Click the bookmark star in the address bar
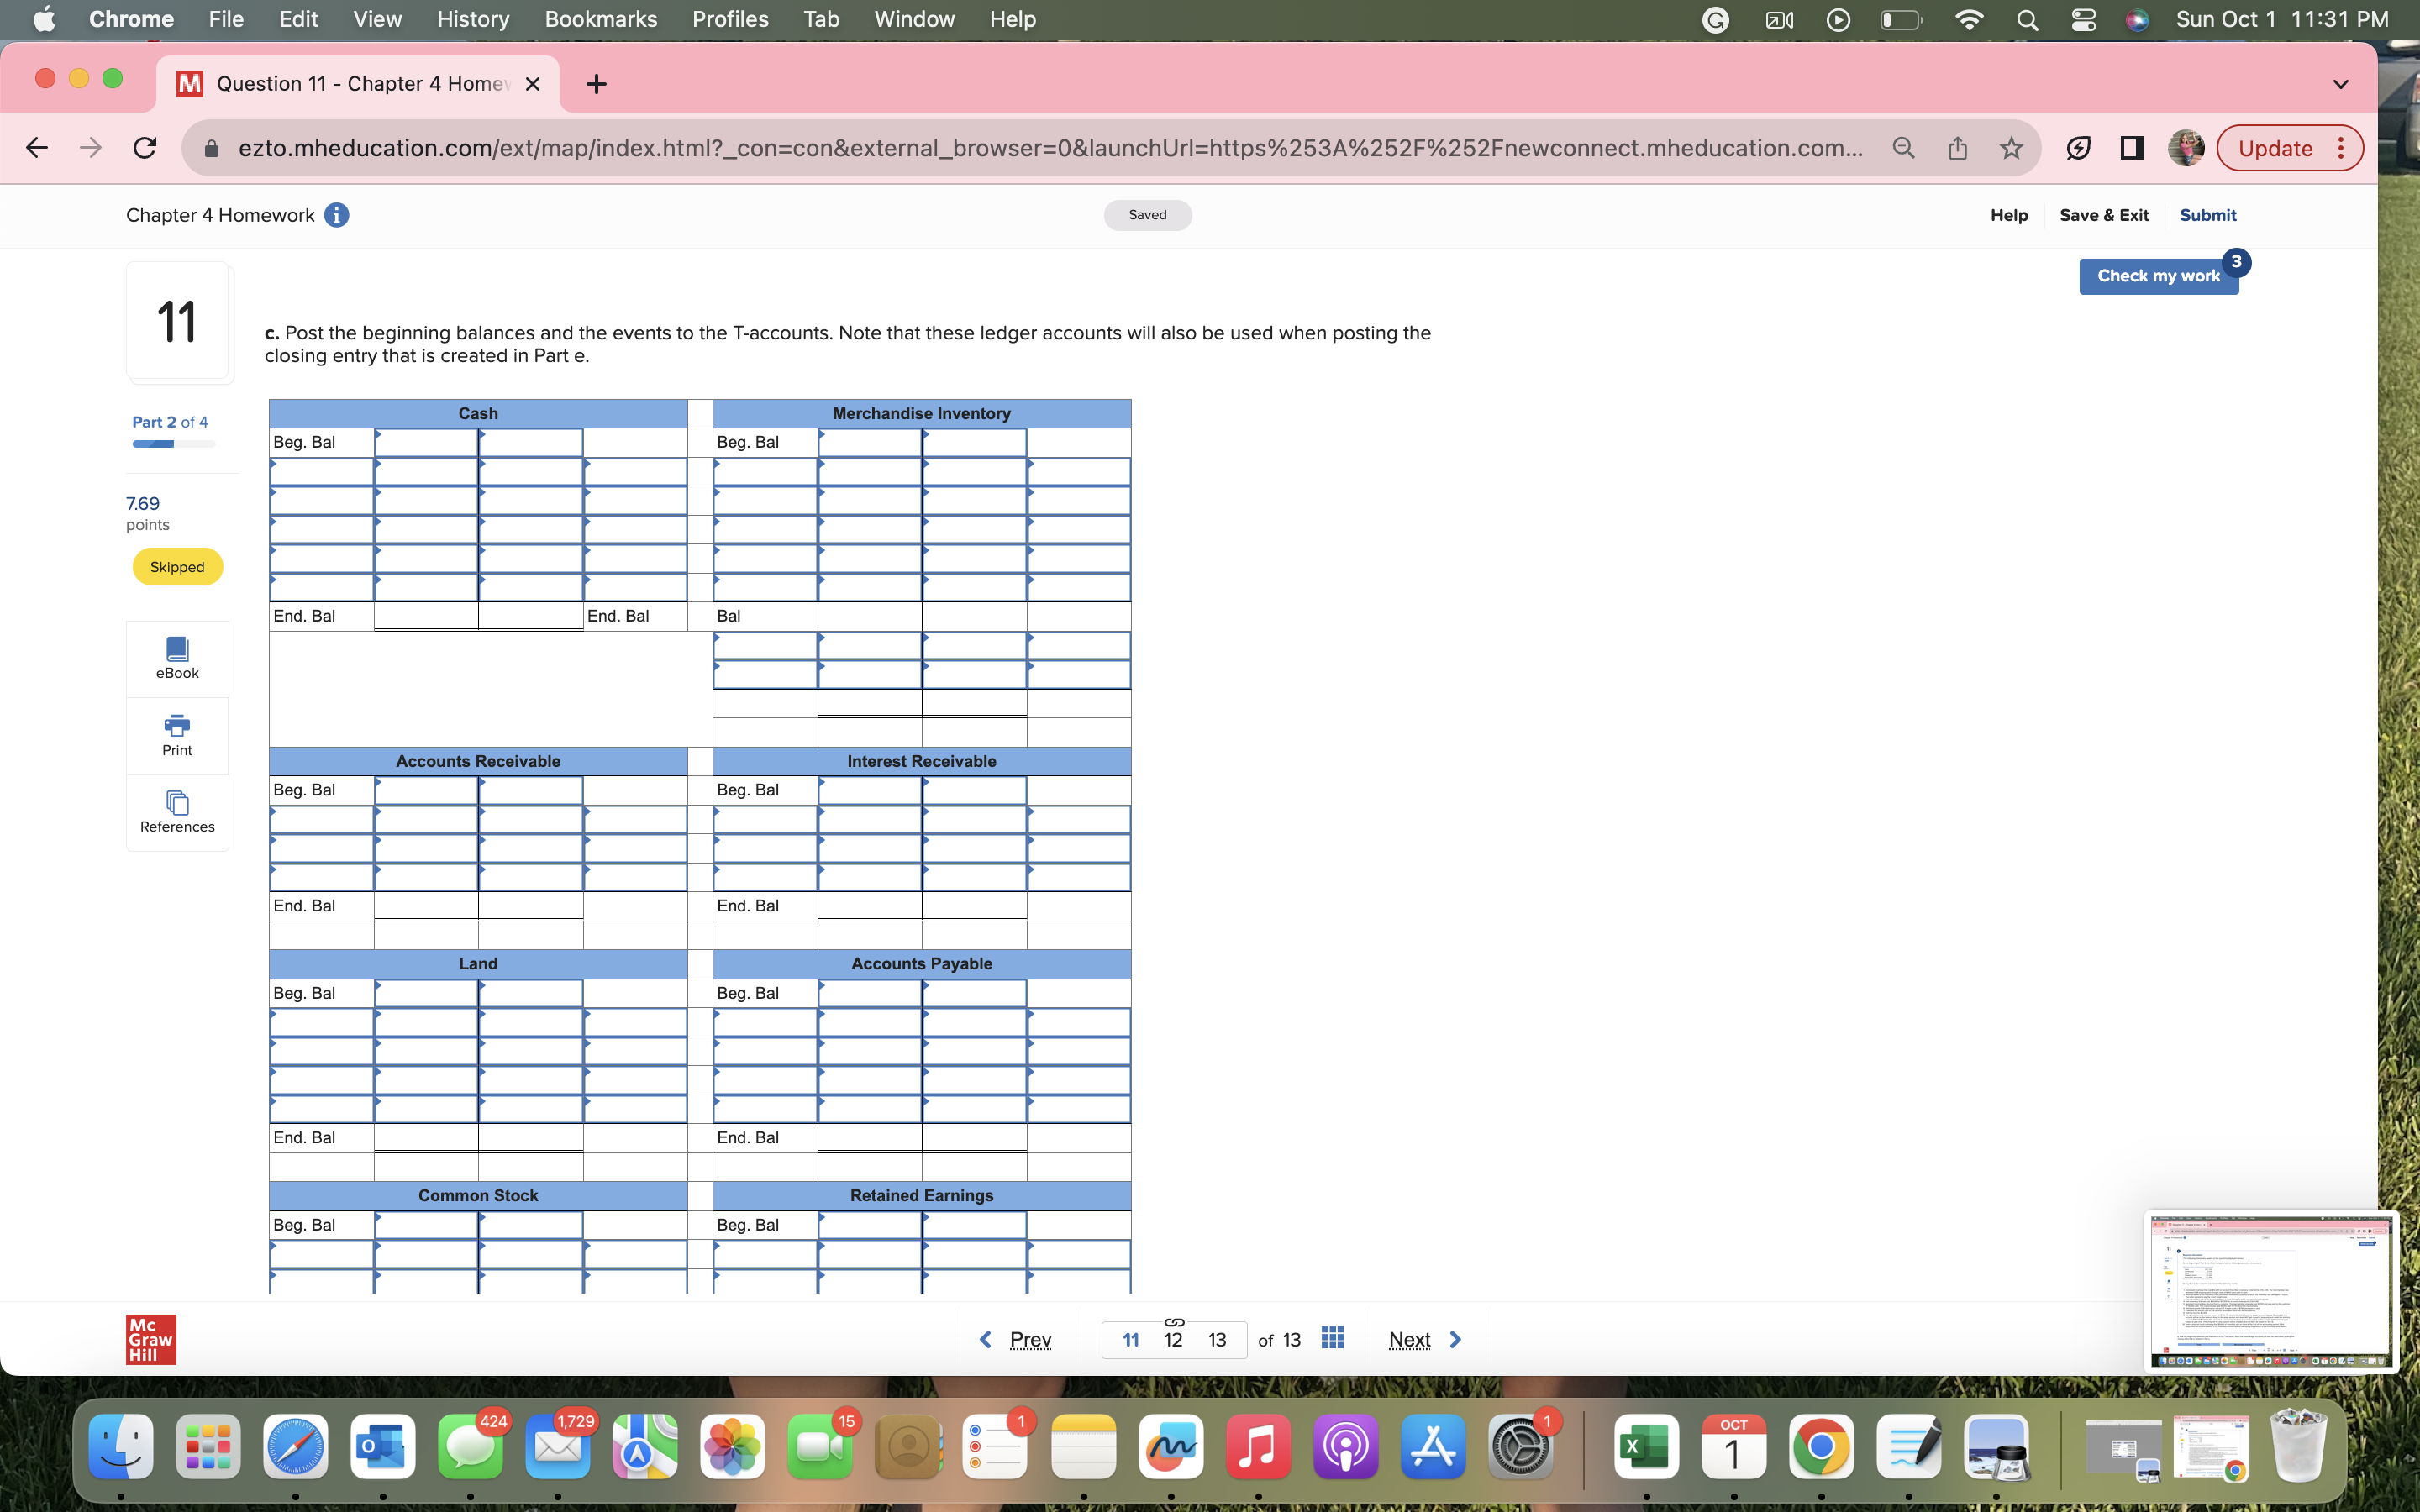Viewport: 2420px width, 1512px height. click(x=2010, y=147)
